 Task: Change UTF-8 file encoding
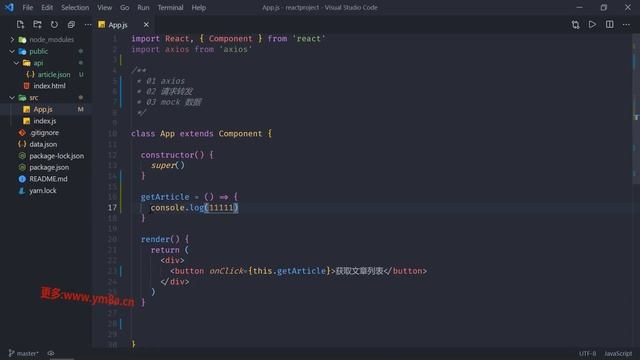[x=587, y=353]
